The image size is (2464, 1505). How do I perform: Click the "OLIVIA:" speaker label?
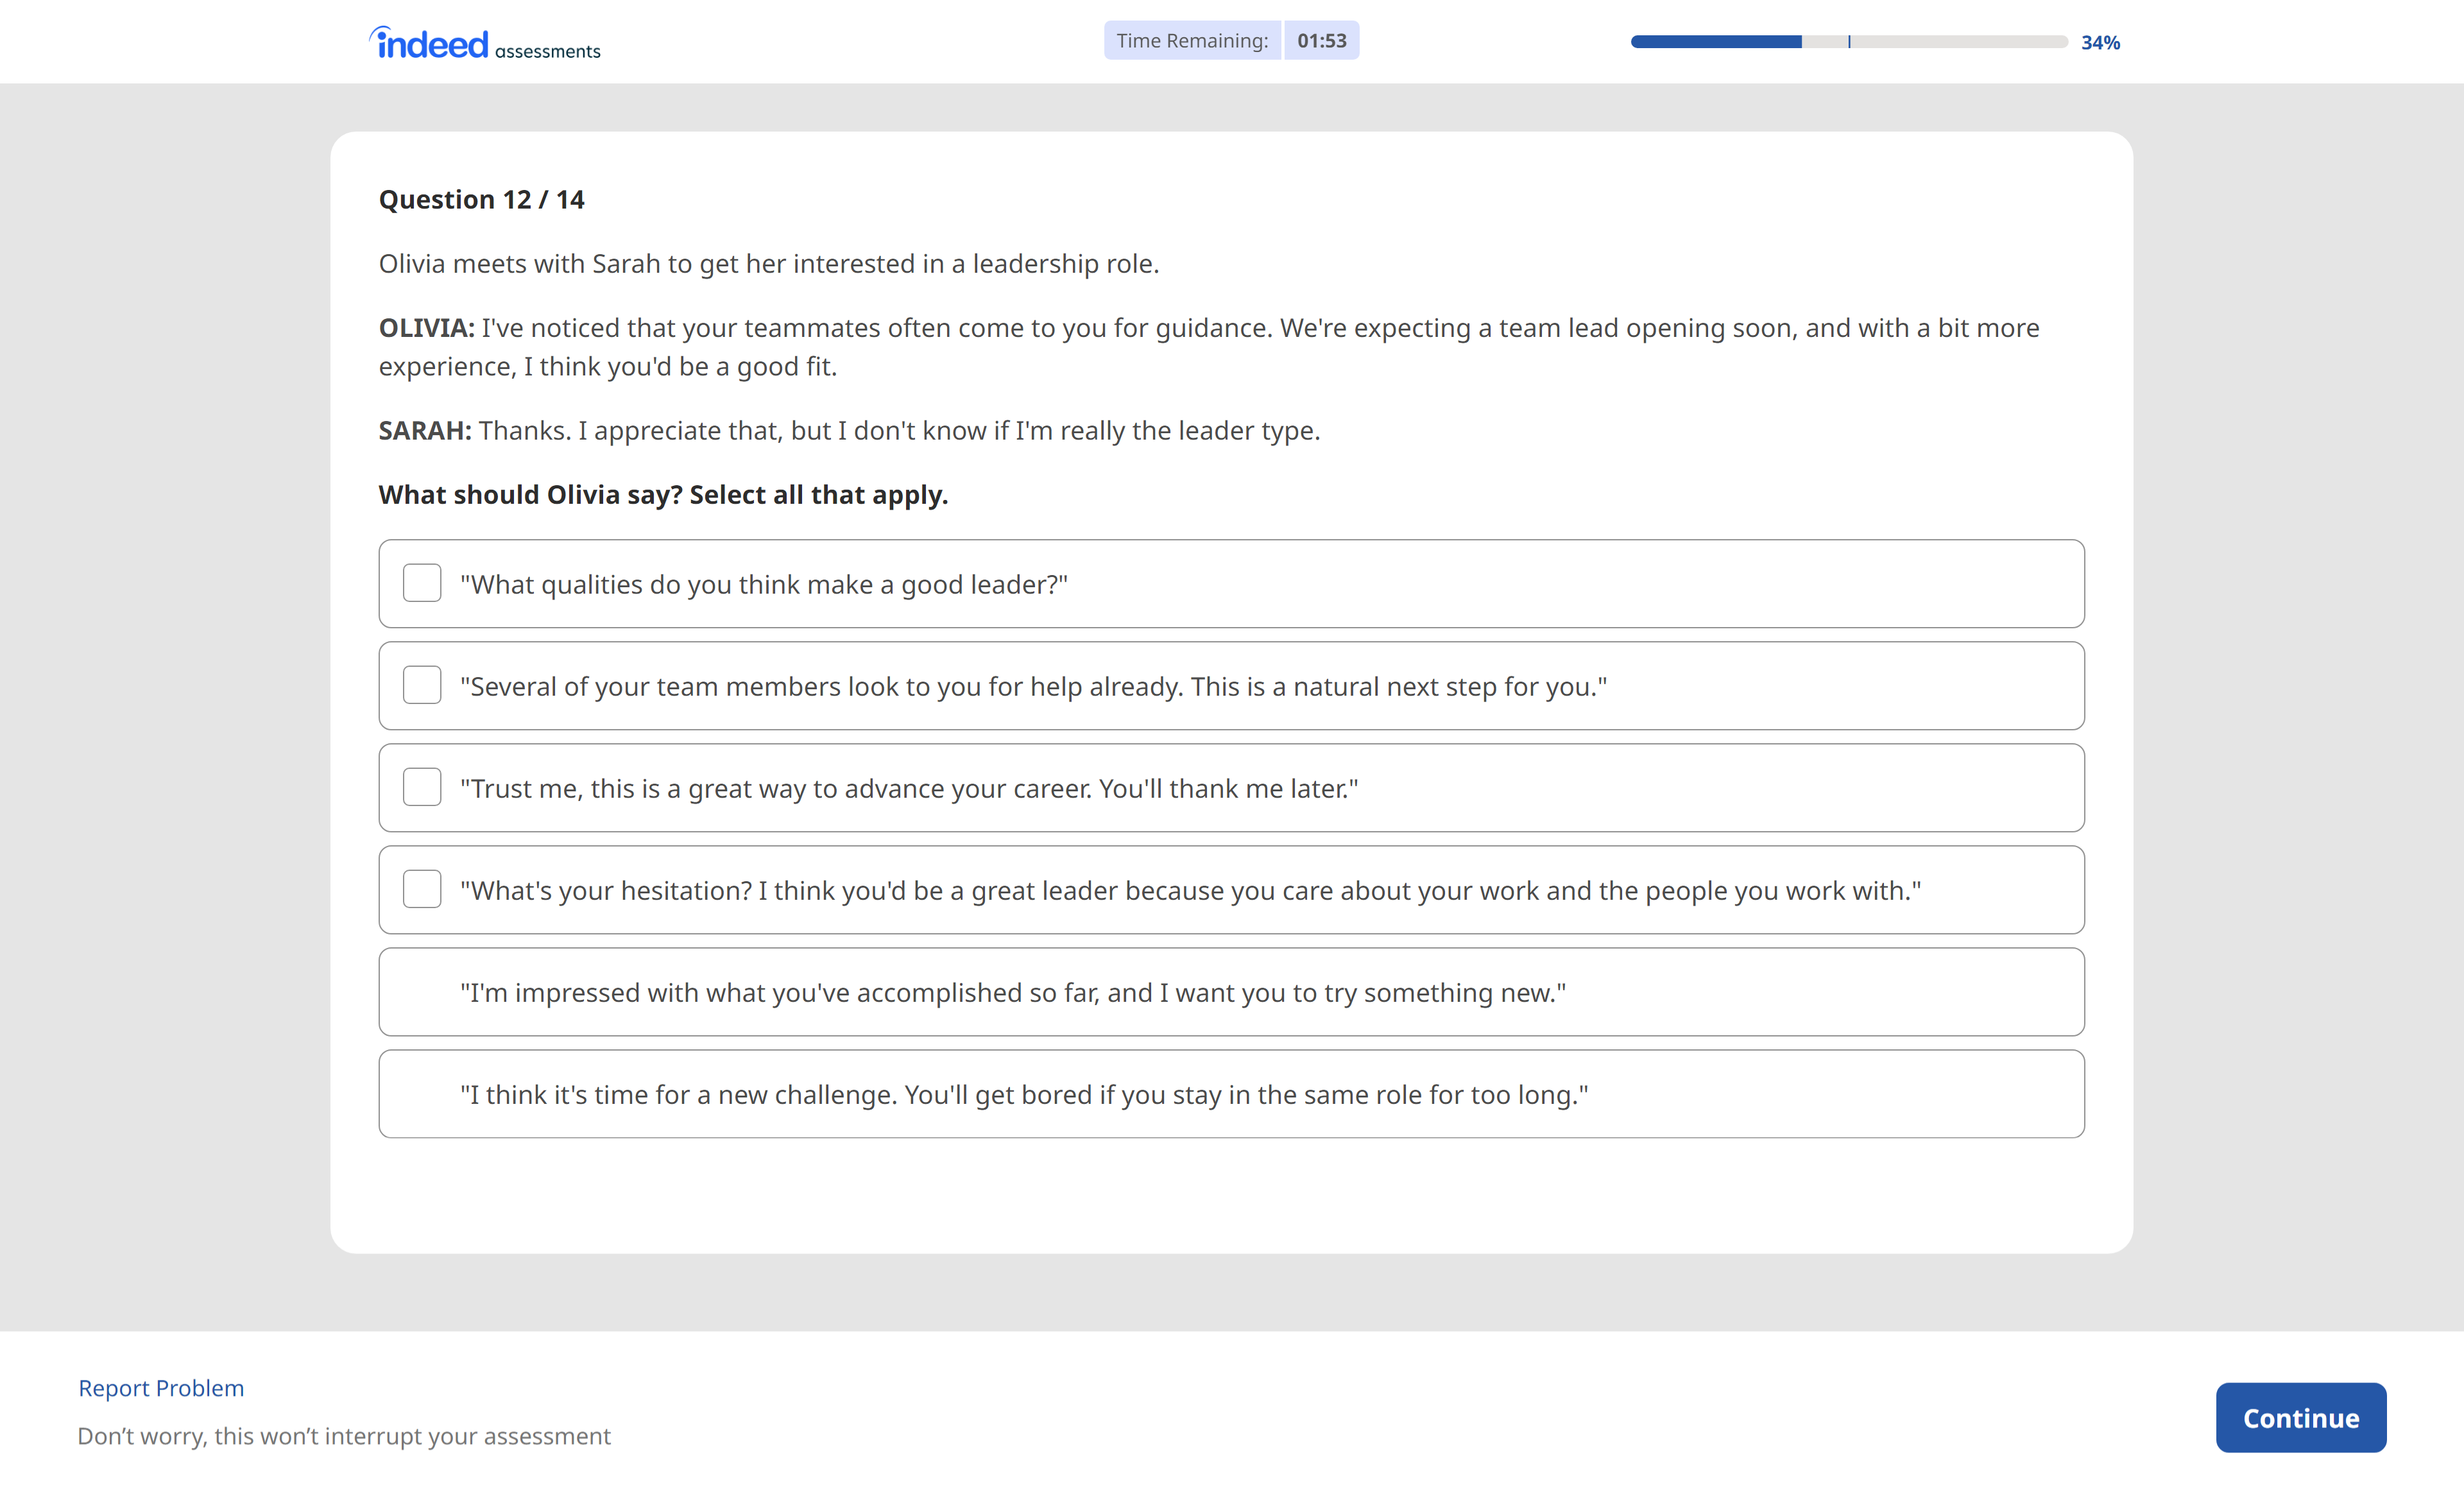pyautogui.click(x=426, y=328)
